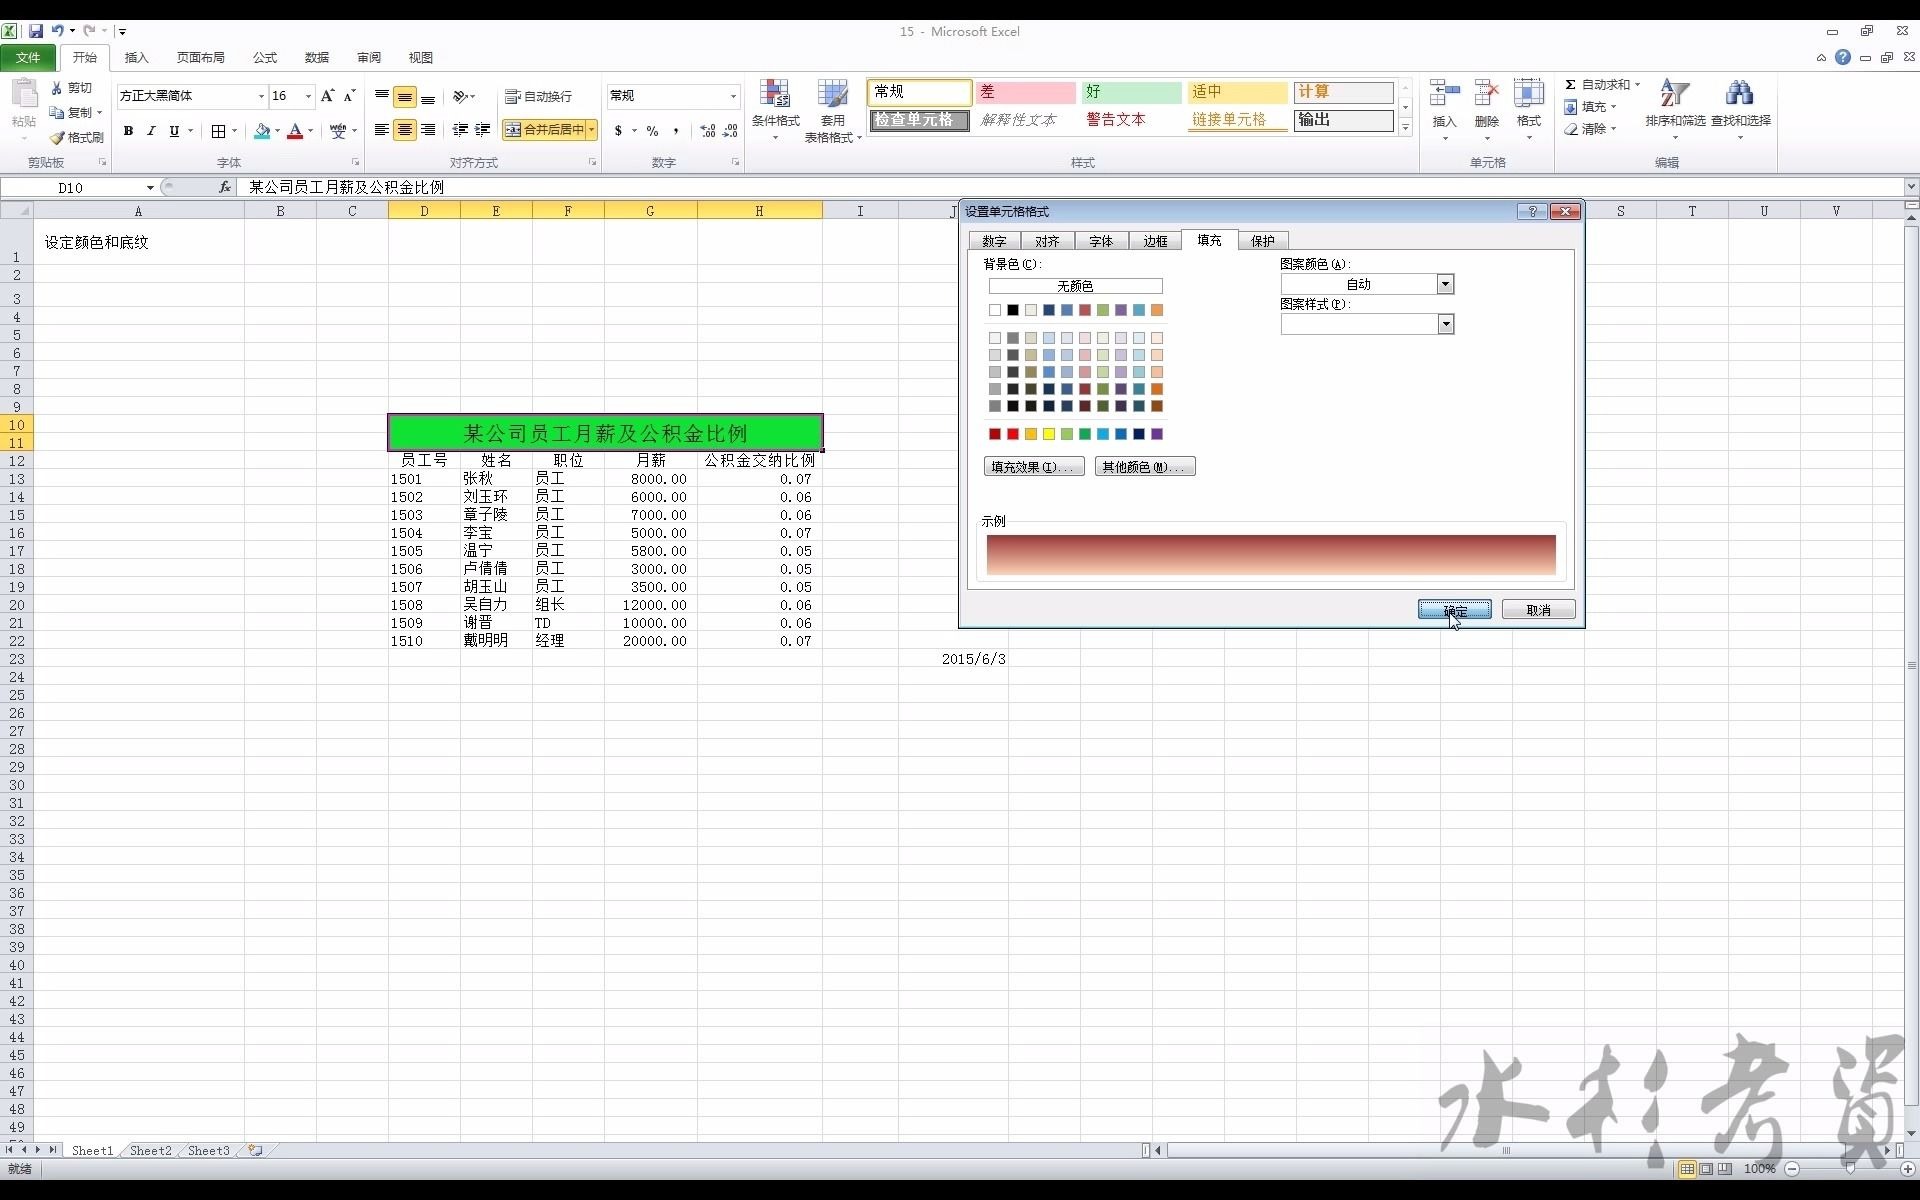Open Conditional Formatting (条件格式)
This screenshot has width=1920, height=1200.
click(776, 110)
